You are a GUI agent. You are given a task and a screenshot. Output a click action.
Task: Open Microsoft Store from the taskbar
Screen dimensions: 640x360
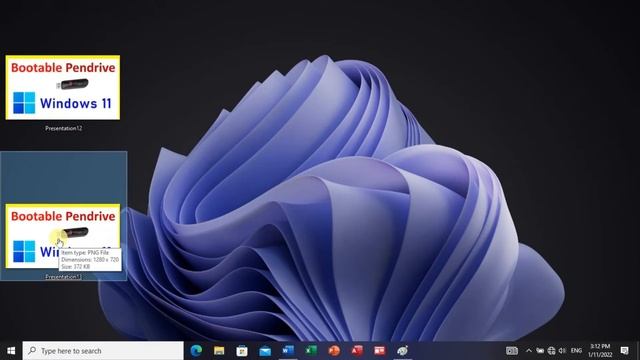(x=242, y=350)
